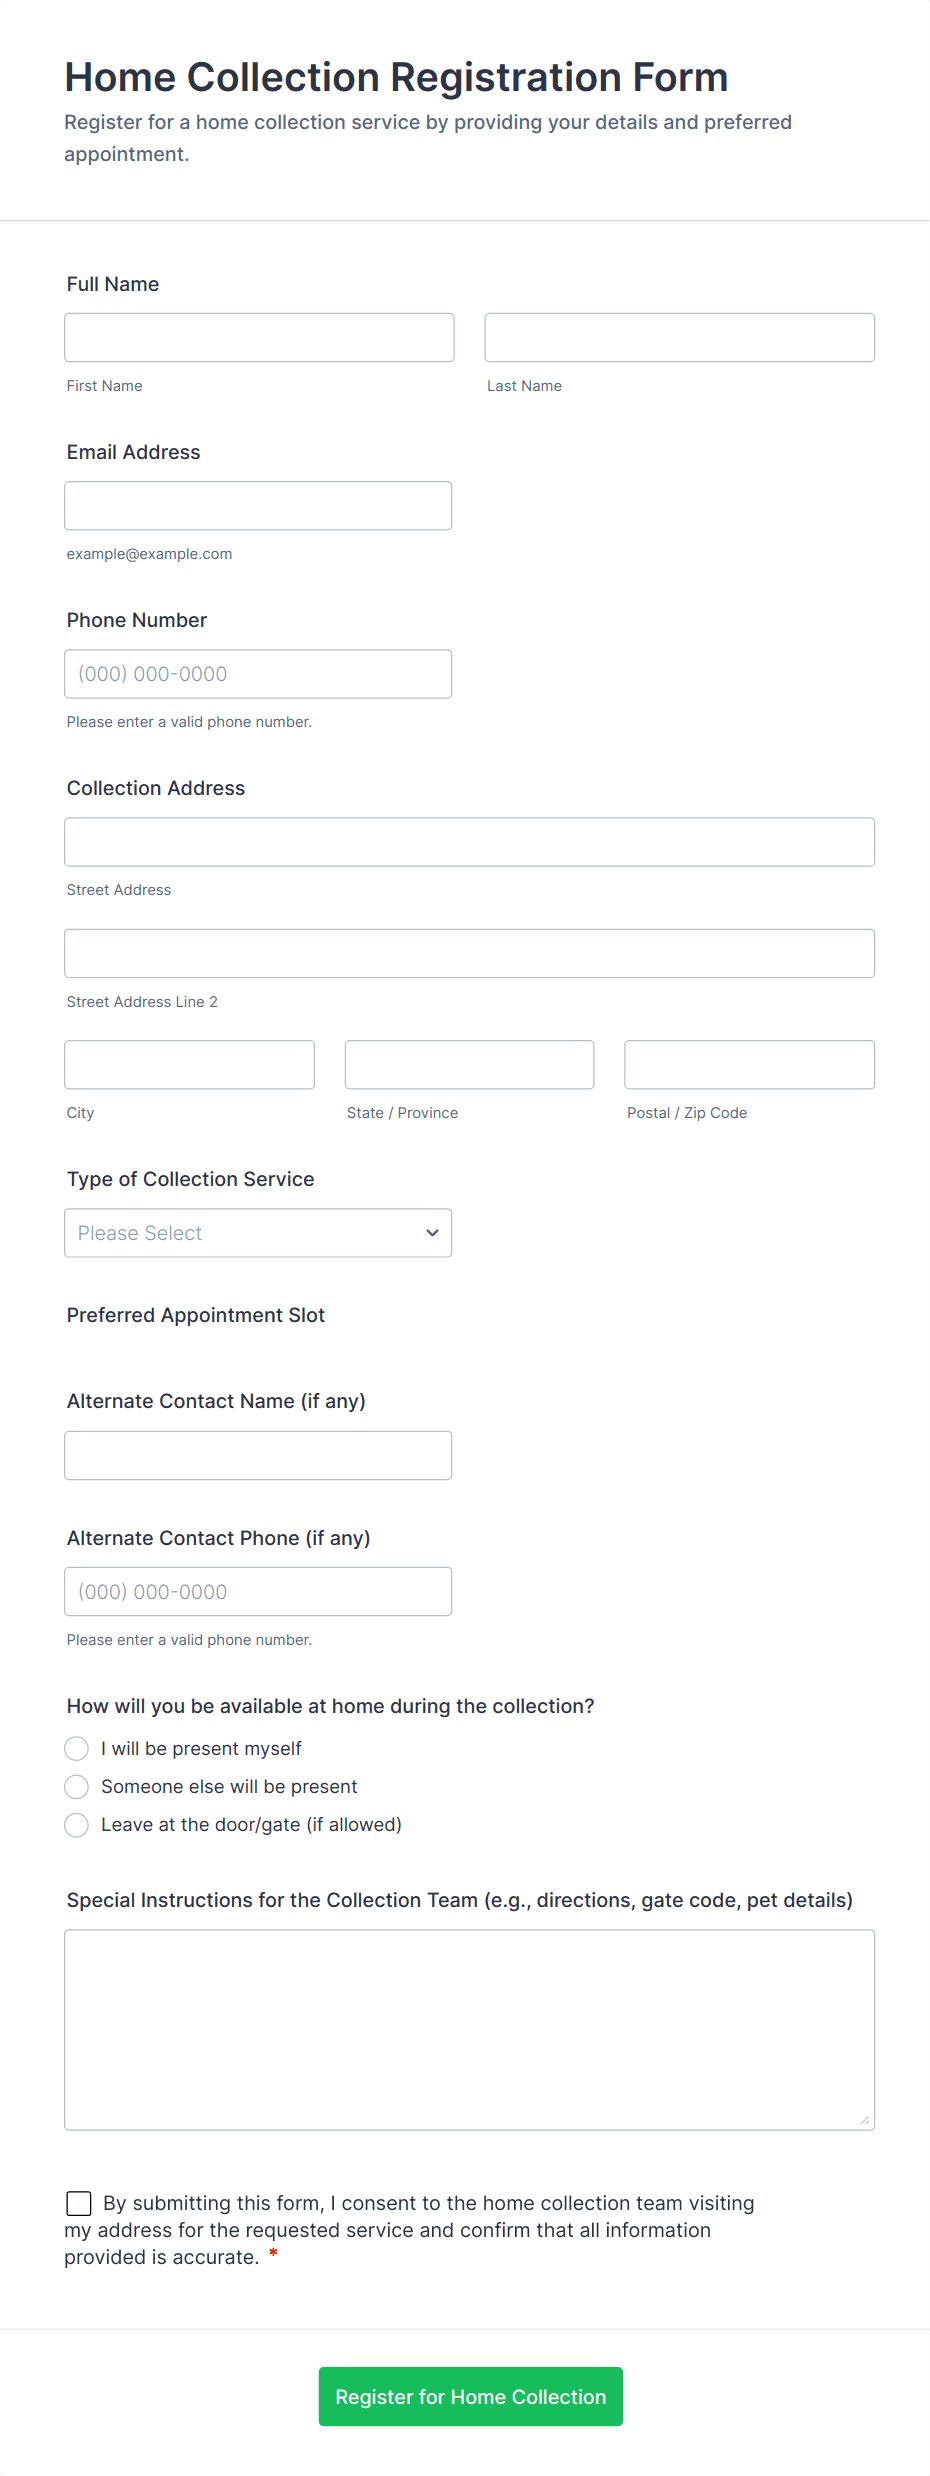
Task: Click the Special Instructions text area
Action: click(x=469, y=2030)
